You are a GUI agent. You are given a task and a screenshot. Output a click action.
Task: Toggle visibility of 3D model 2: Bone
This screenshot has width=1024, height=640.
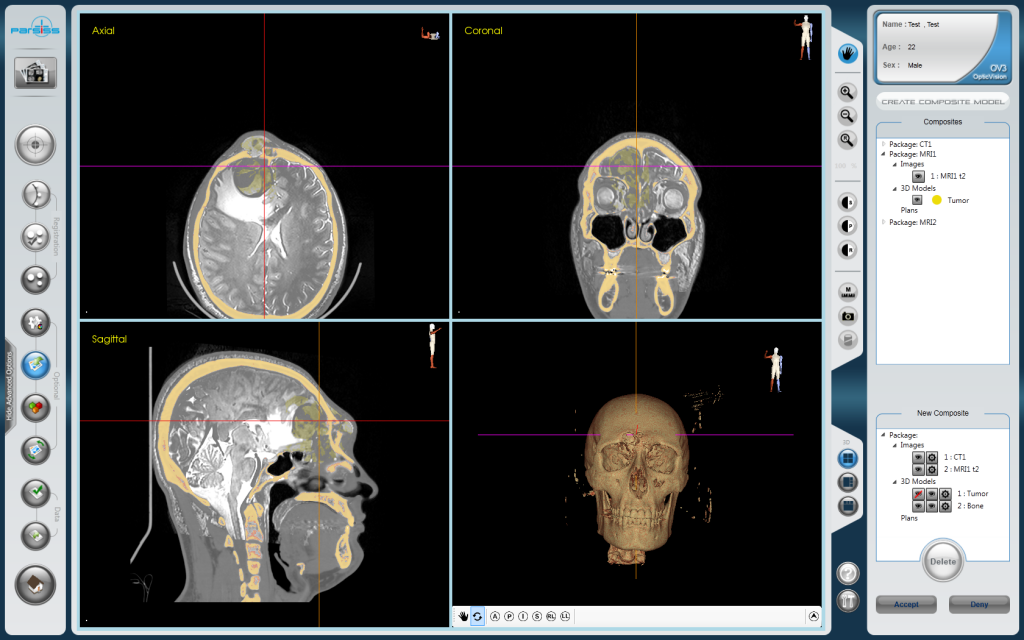pos(919,506)
